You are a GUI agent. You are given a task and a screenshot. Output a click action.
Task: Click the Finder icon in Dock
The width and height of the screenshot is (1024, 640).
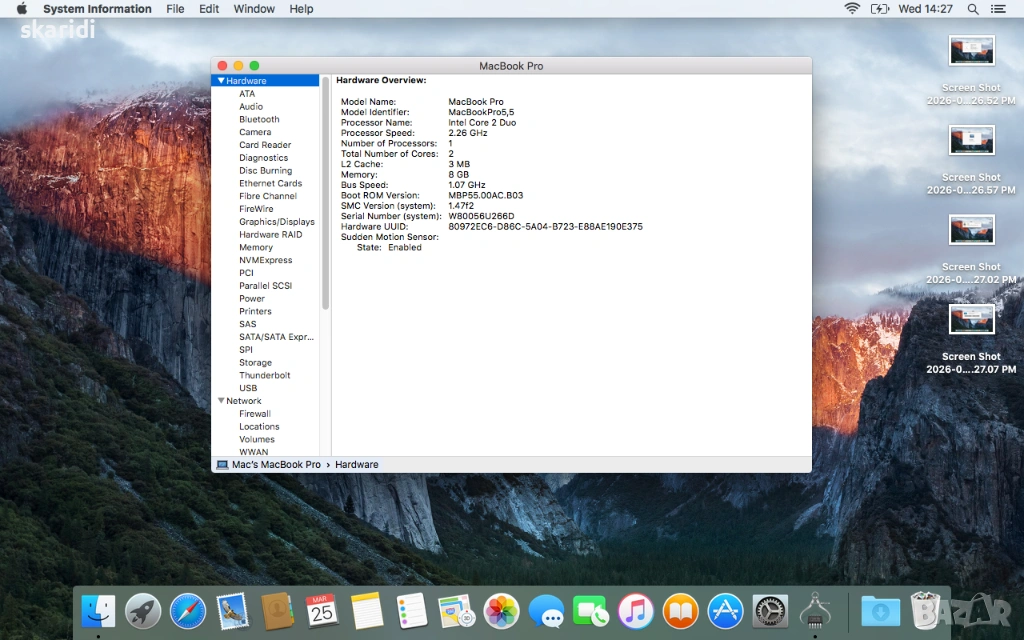click(x=98, y=610)
